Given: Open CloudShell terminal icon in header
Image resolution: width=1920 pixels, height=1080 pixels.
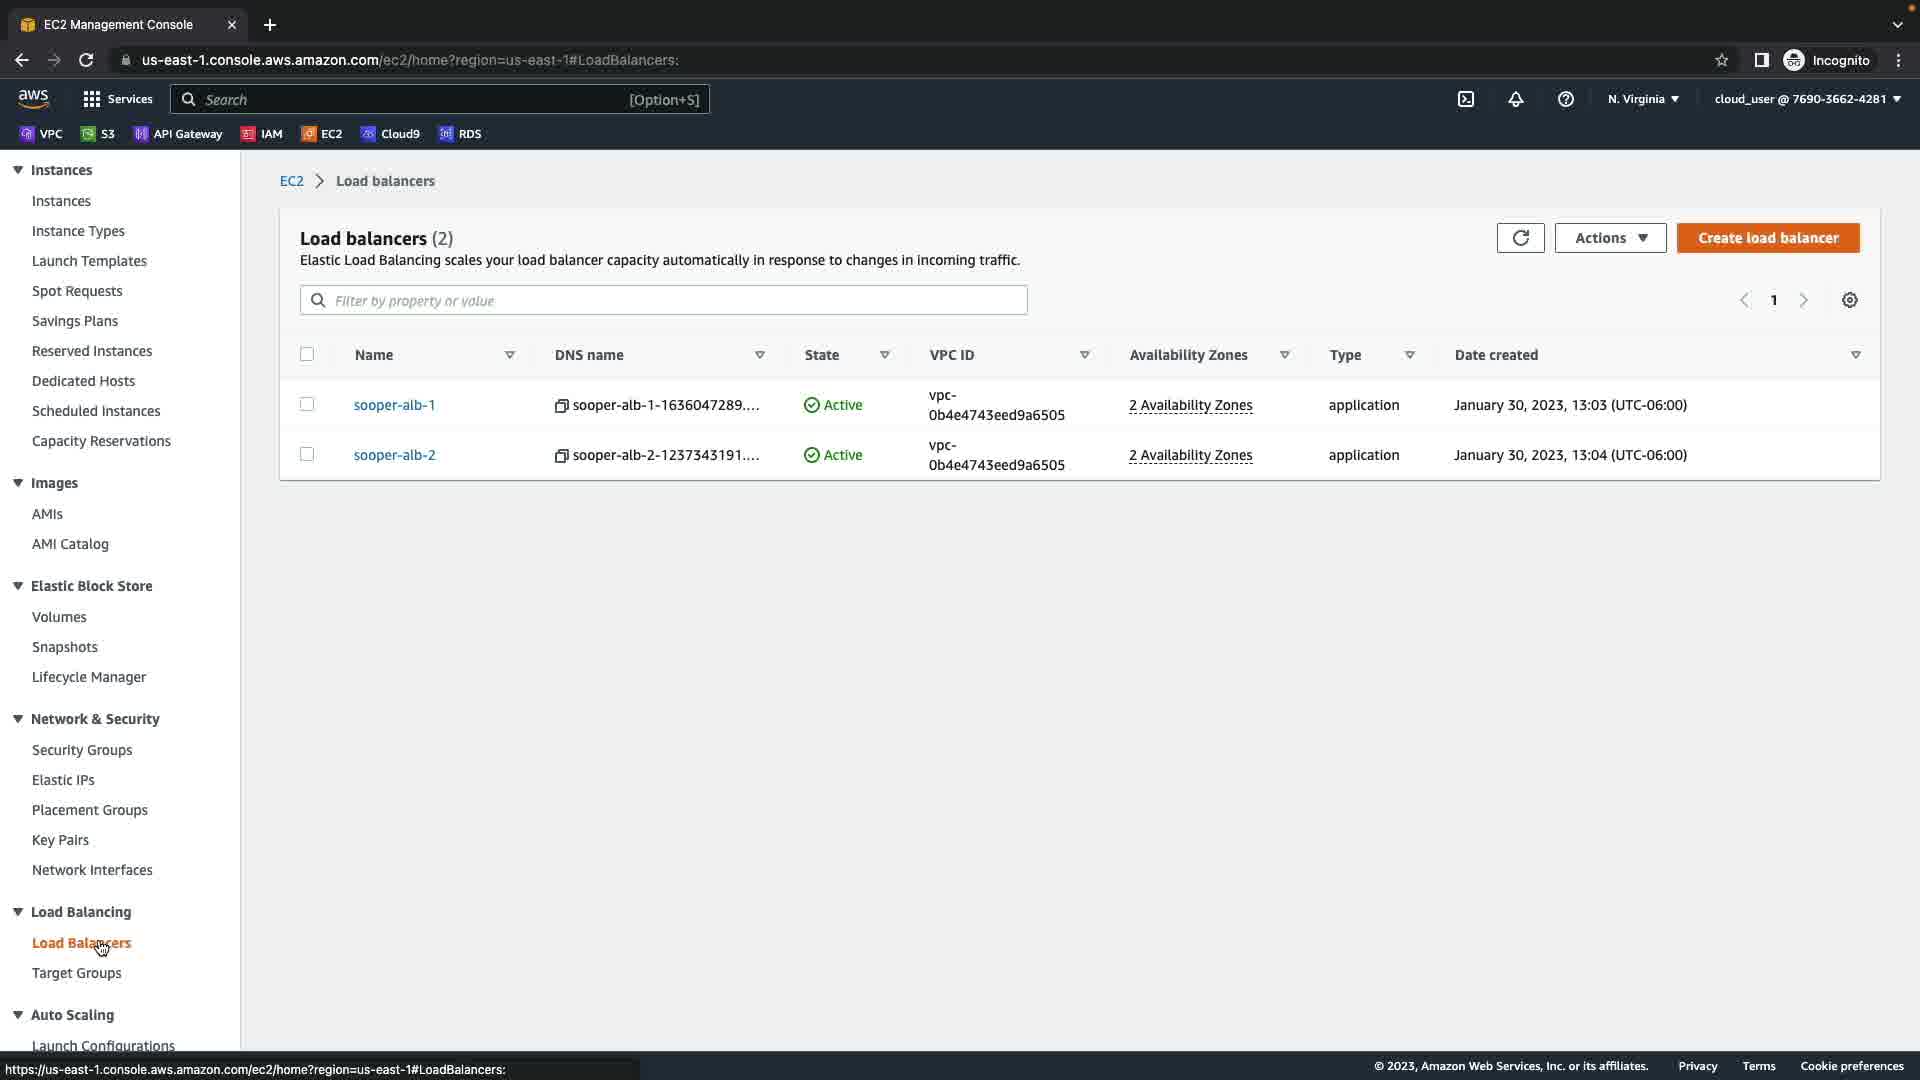Looking at the screenshot, I should pos(1466,99).
